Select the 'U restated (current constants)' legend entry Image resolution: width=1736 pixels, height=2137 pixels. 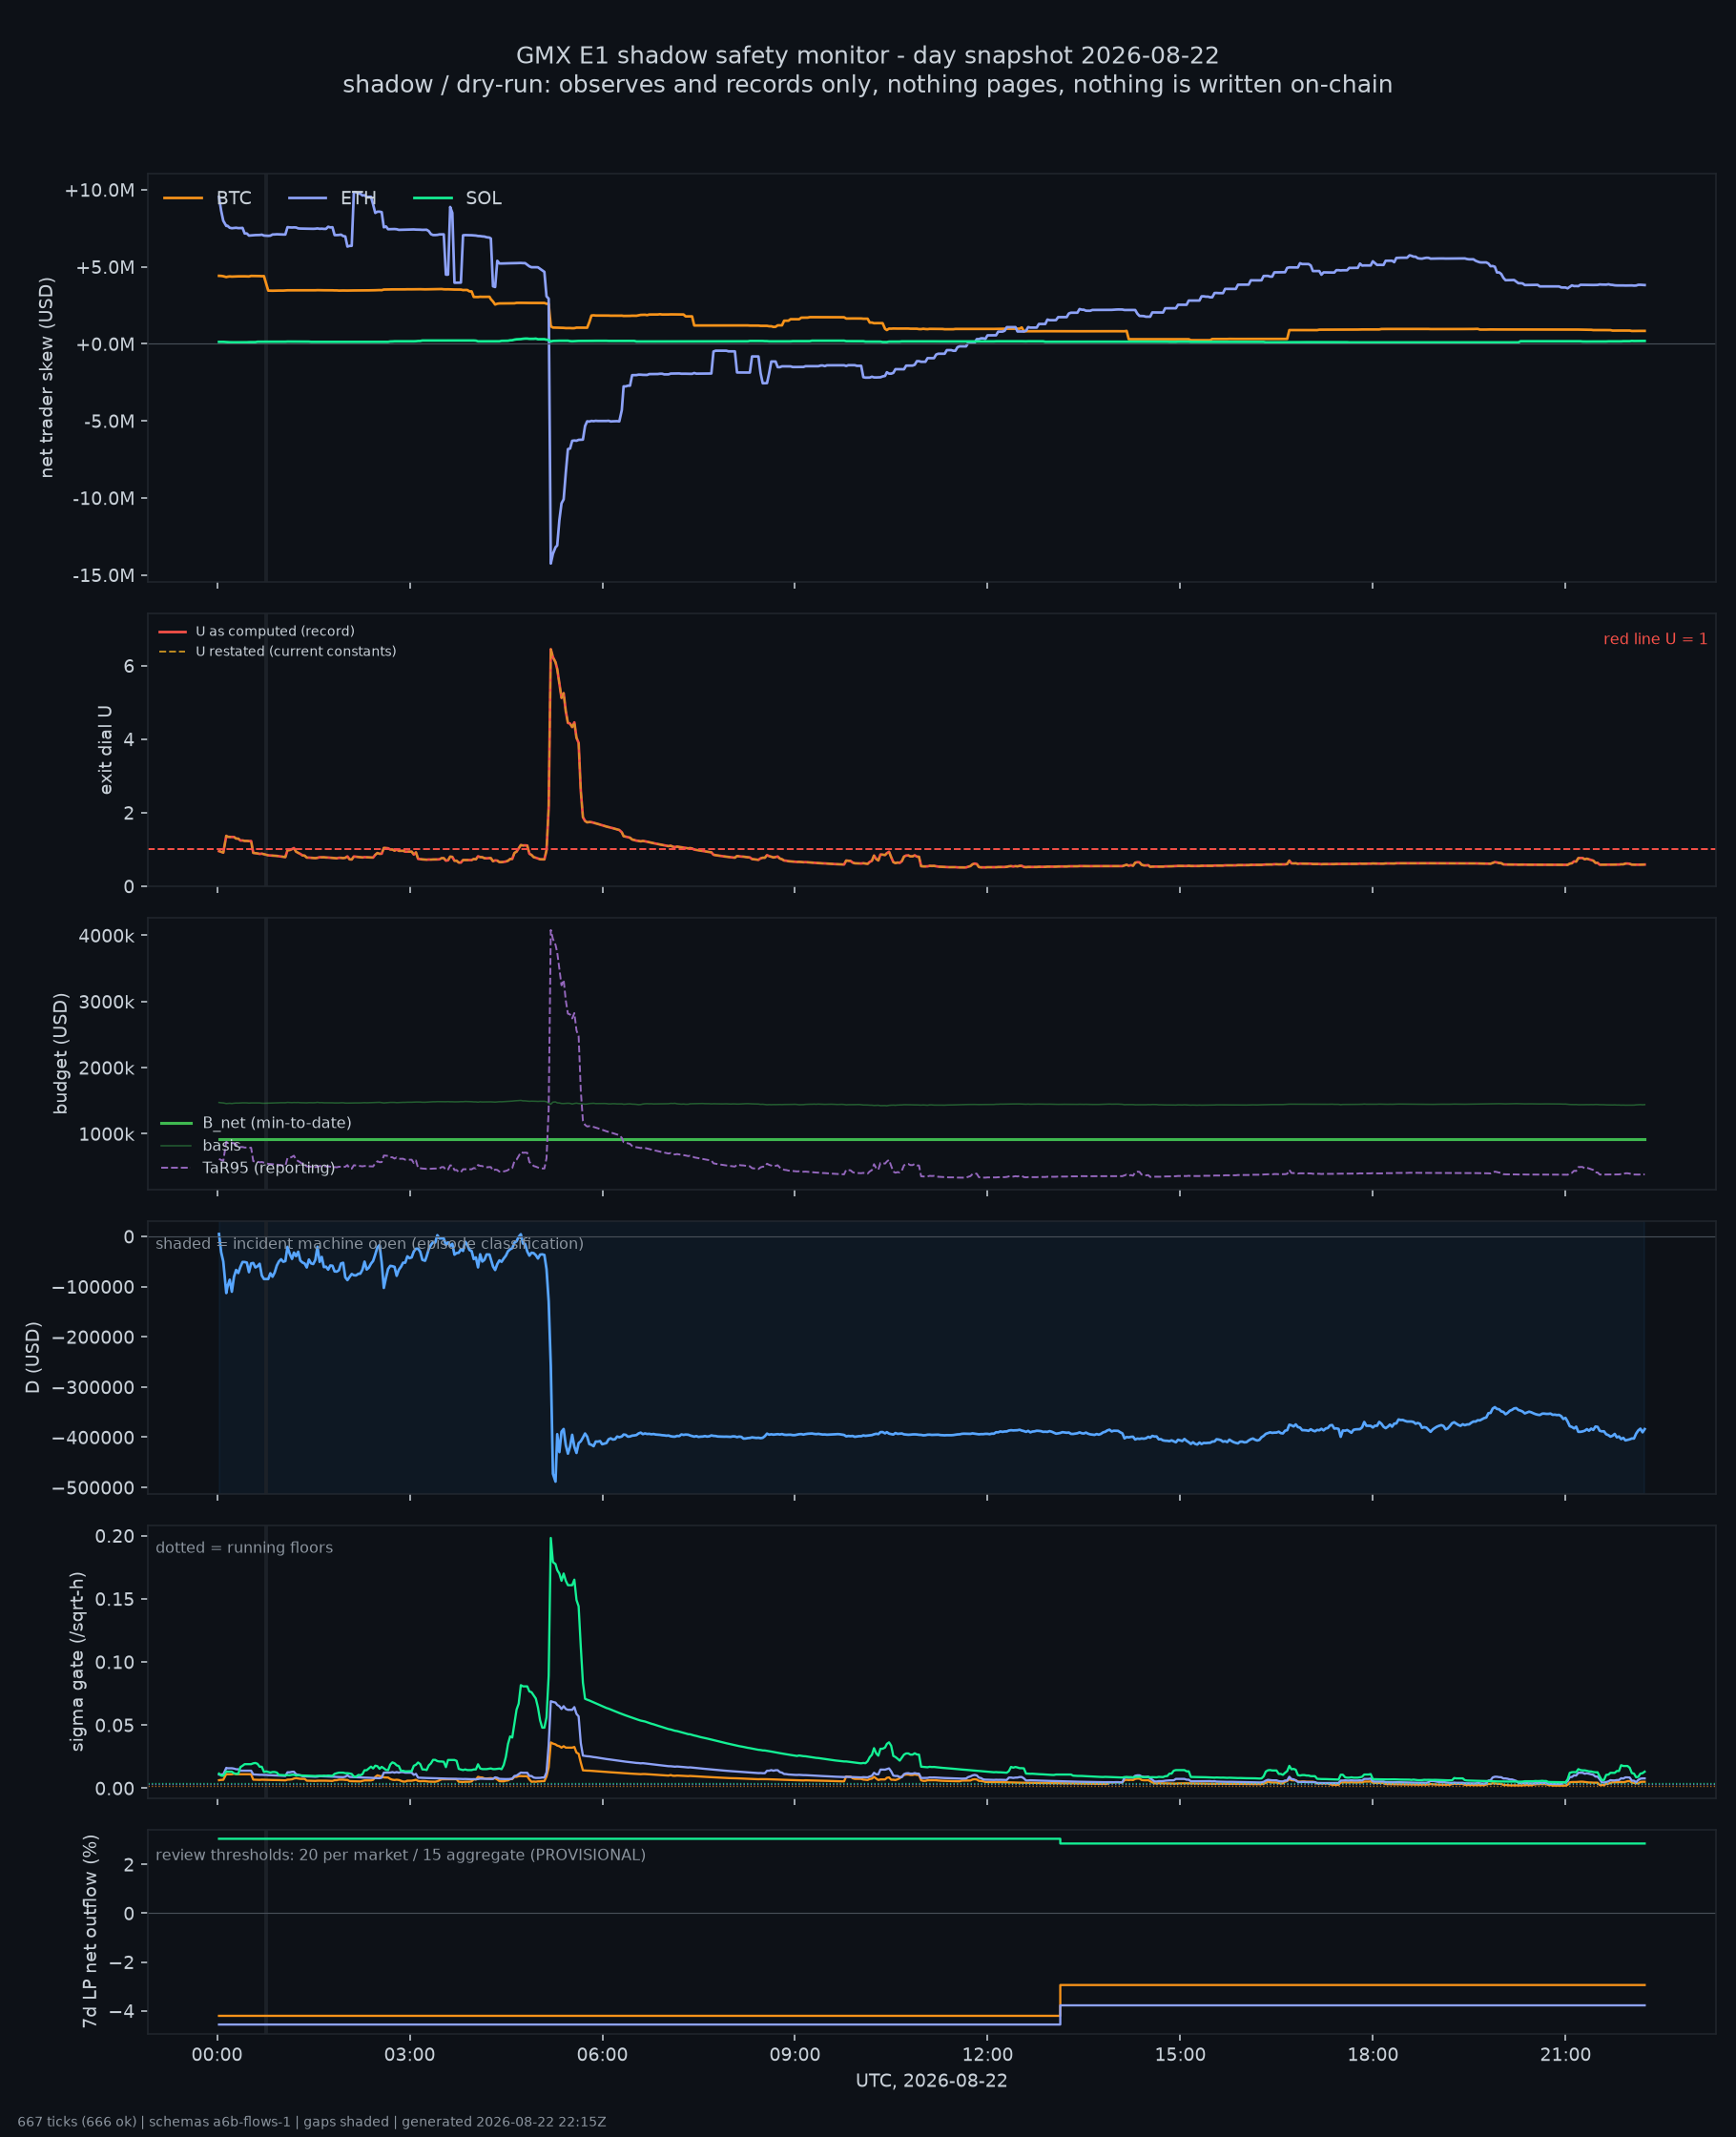[x=278, y=651]
